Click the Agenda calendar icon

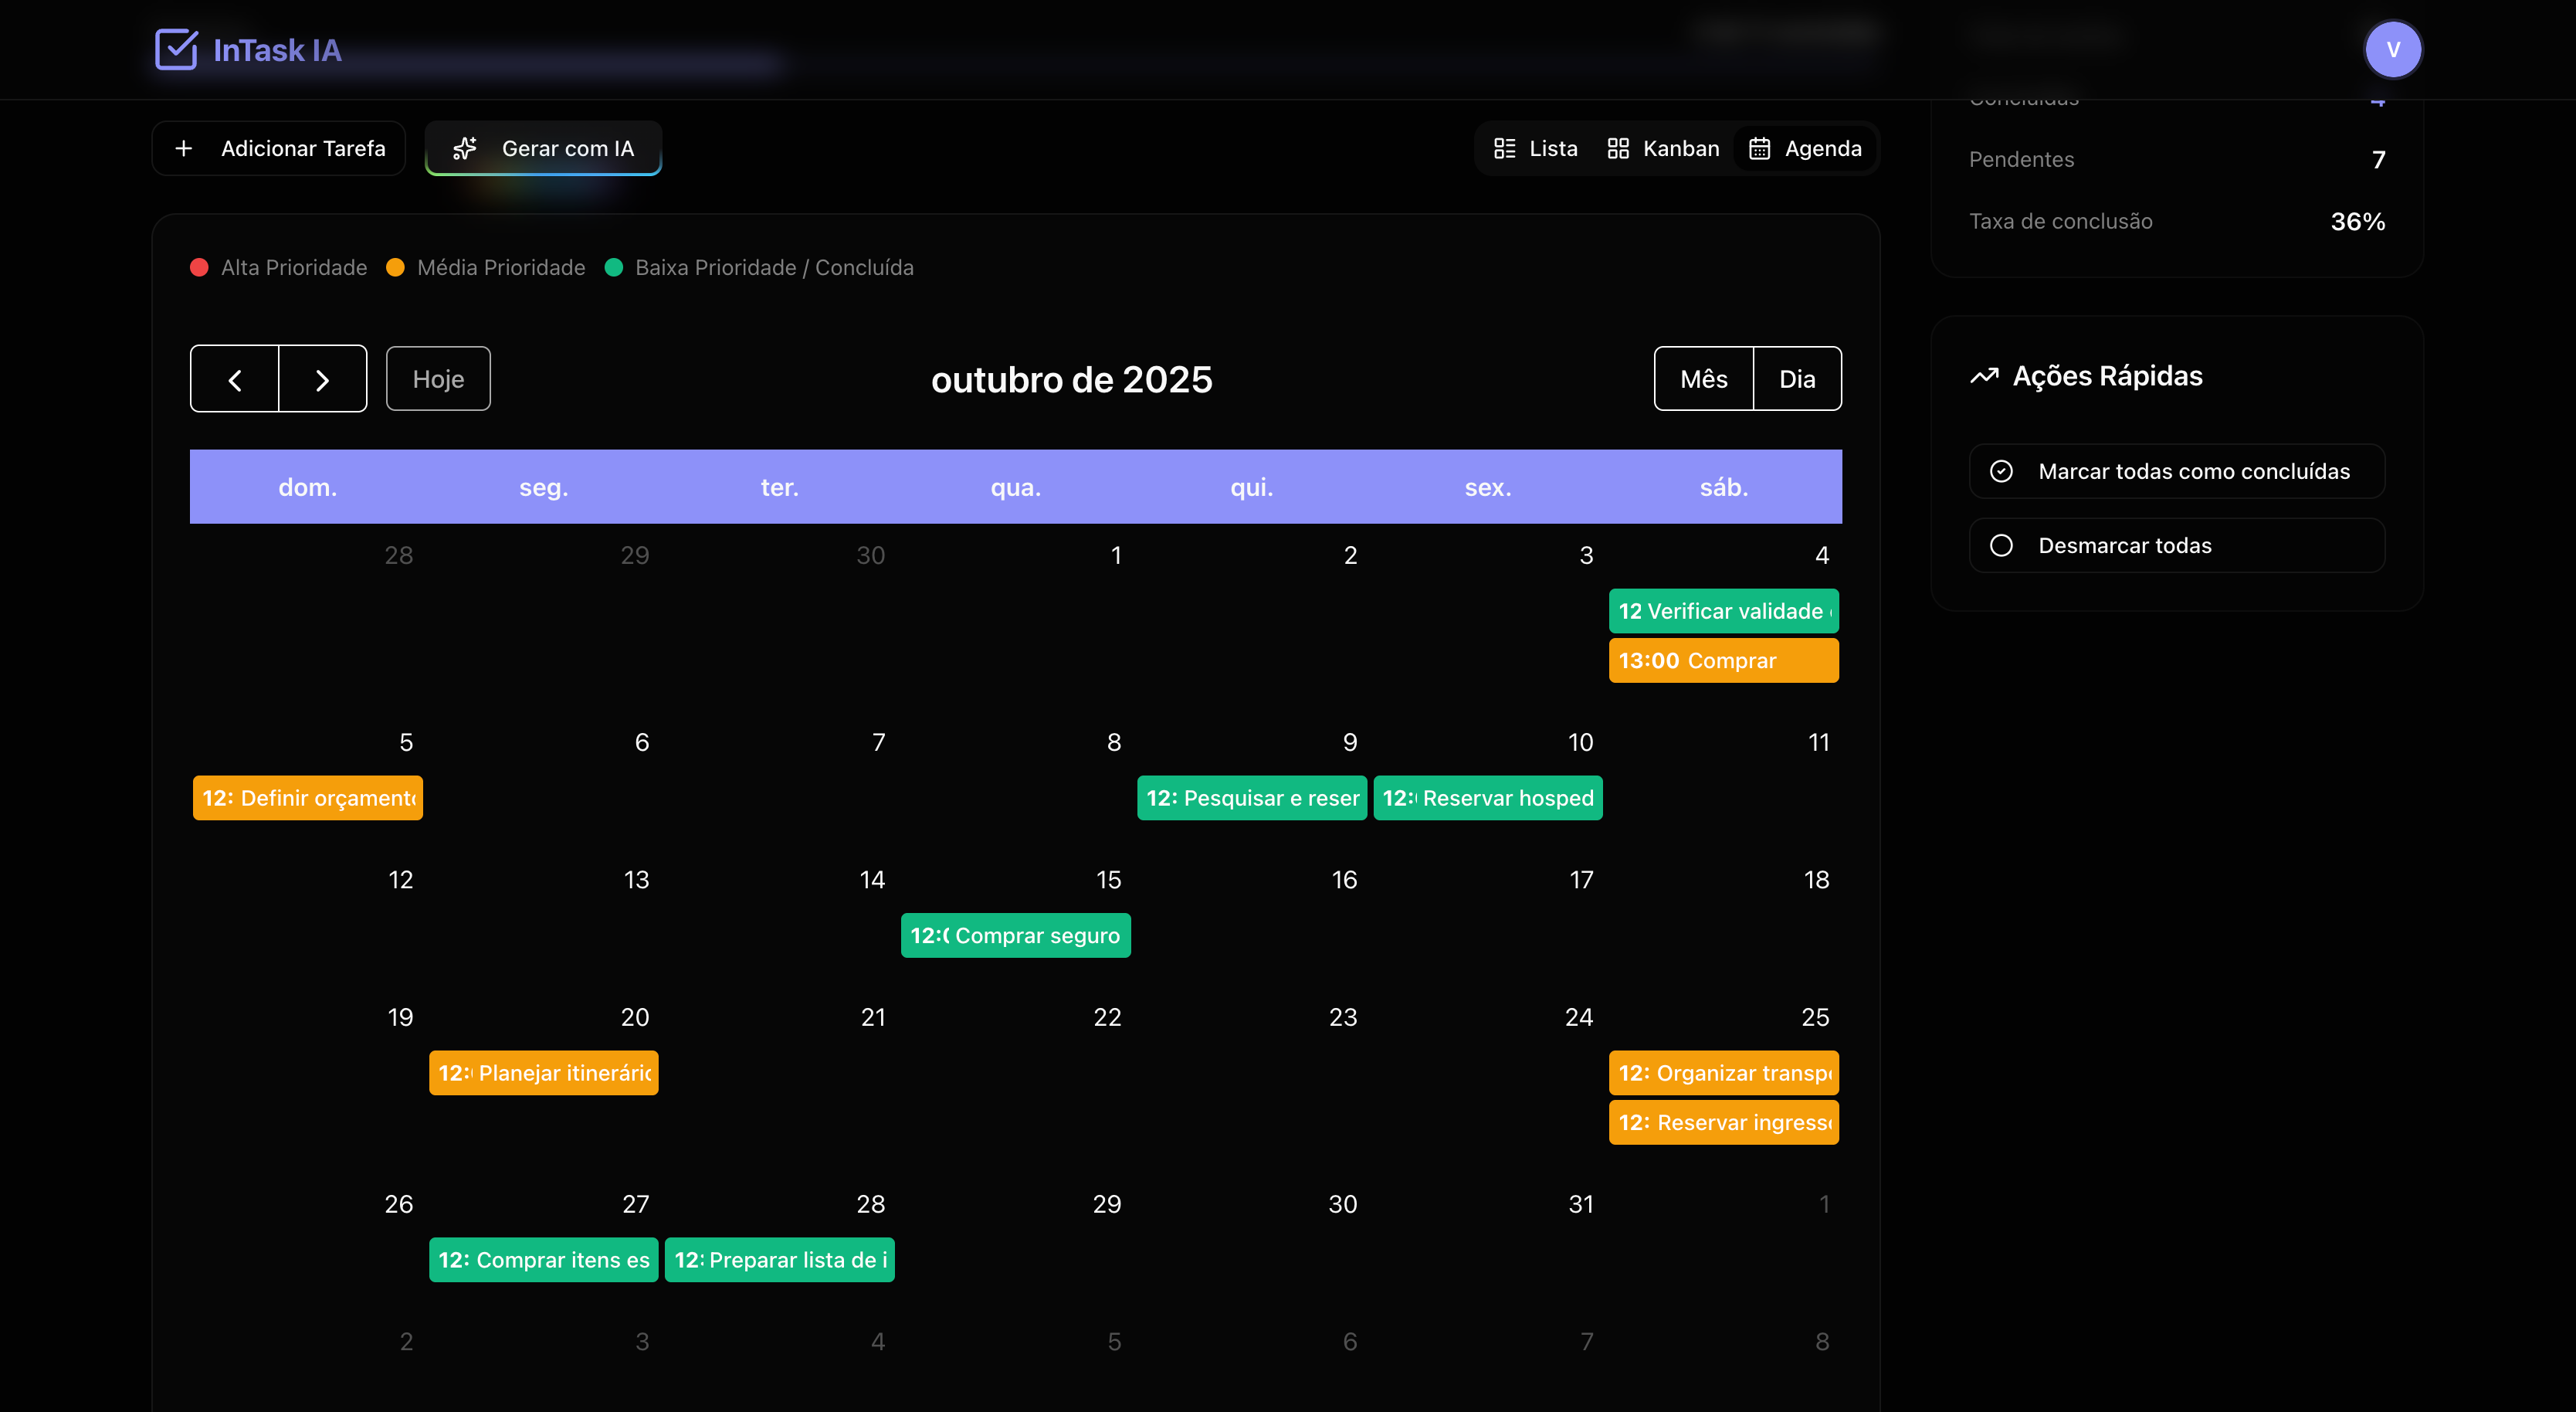point(1759,149)
